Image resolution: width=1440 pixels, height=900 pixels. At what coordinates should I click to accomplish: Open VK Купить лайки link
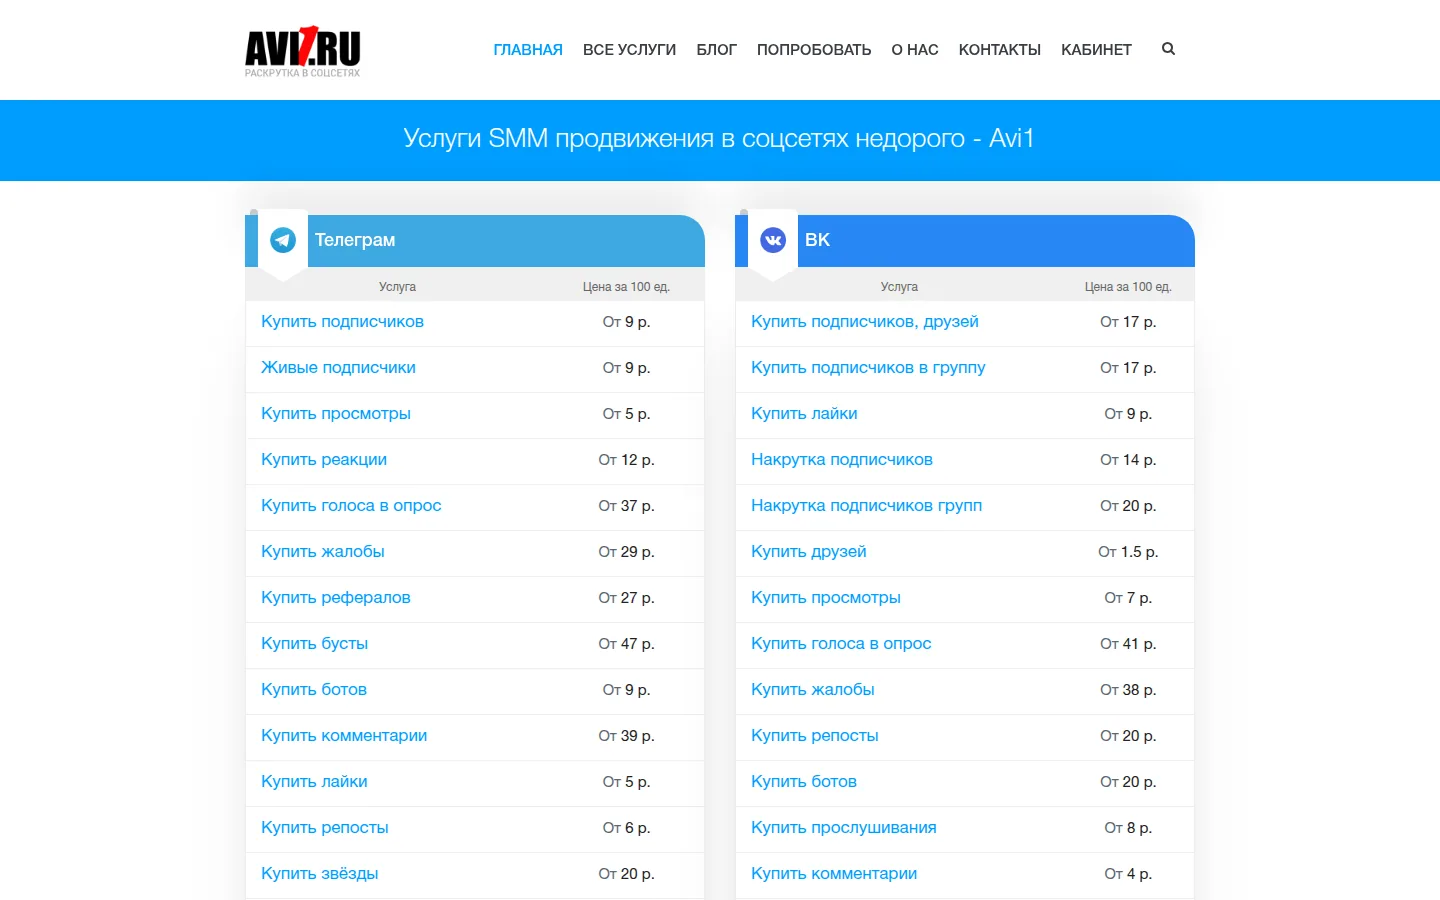click(804, 414)
